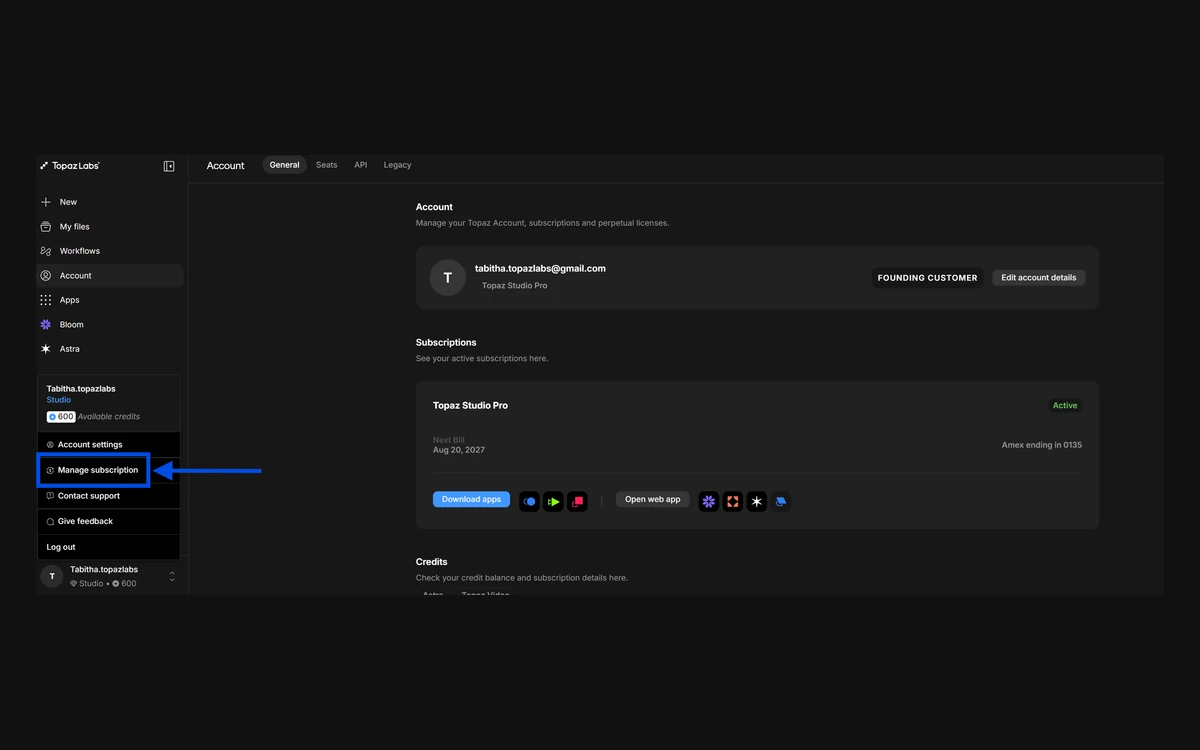
Task: Open Bloom in the sidebar
Action: click(110, 325)
